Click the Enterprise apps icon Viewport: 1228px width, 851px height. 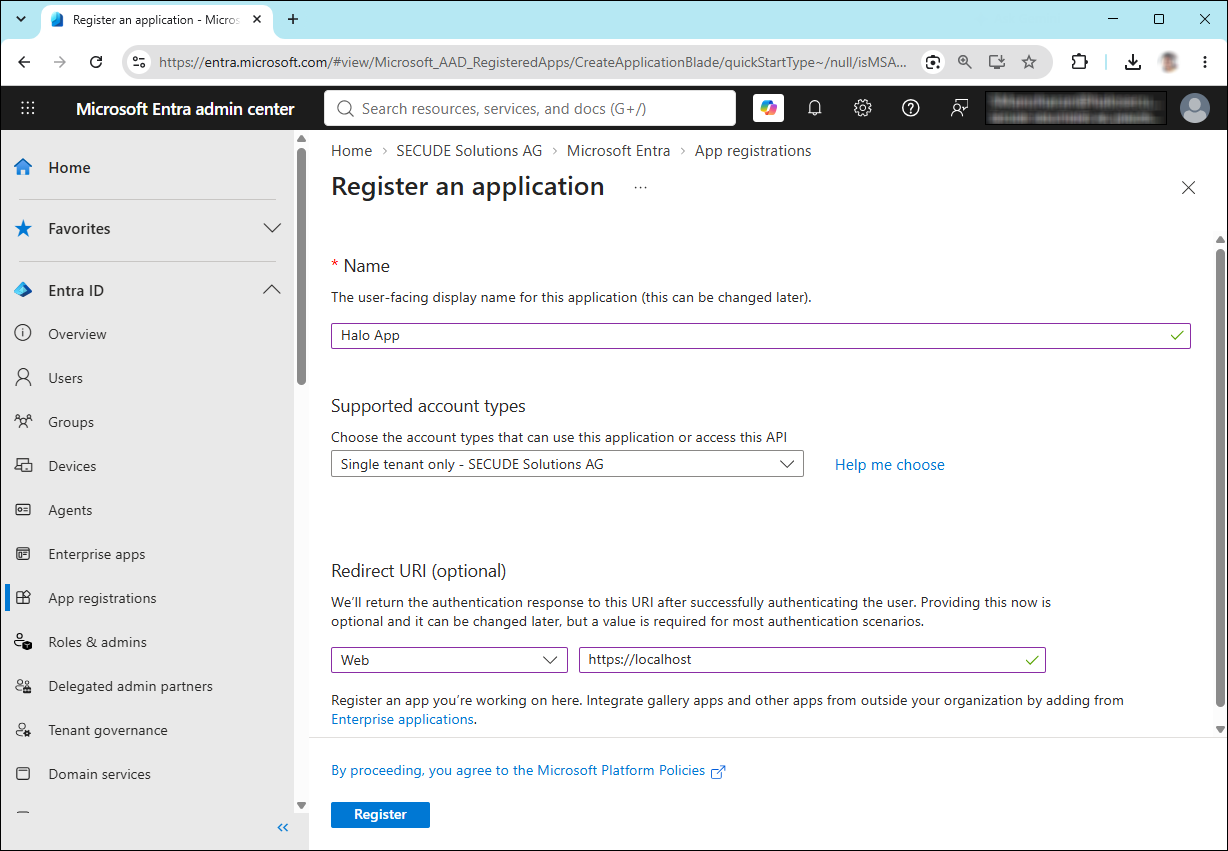point(23,554)
